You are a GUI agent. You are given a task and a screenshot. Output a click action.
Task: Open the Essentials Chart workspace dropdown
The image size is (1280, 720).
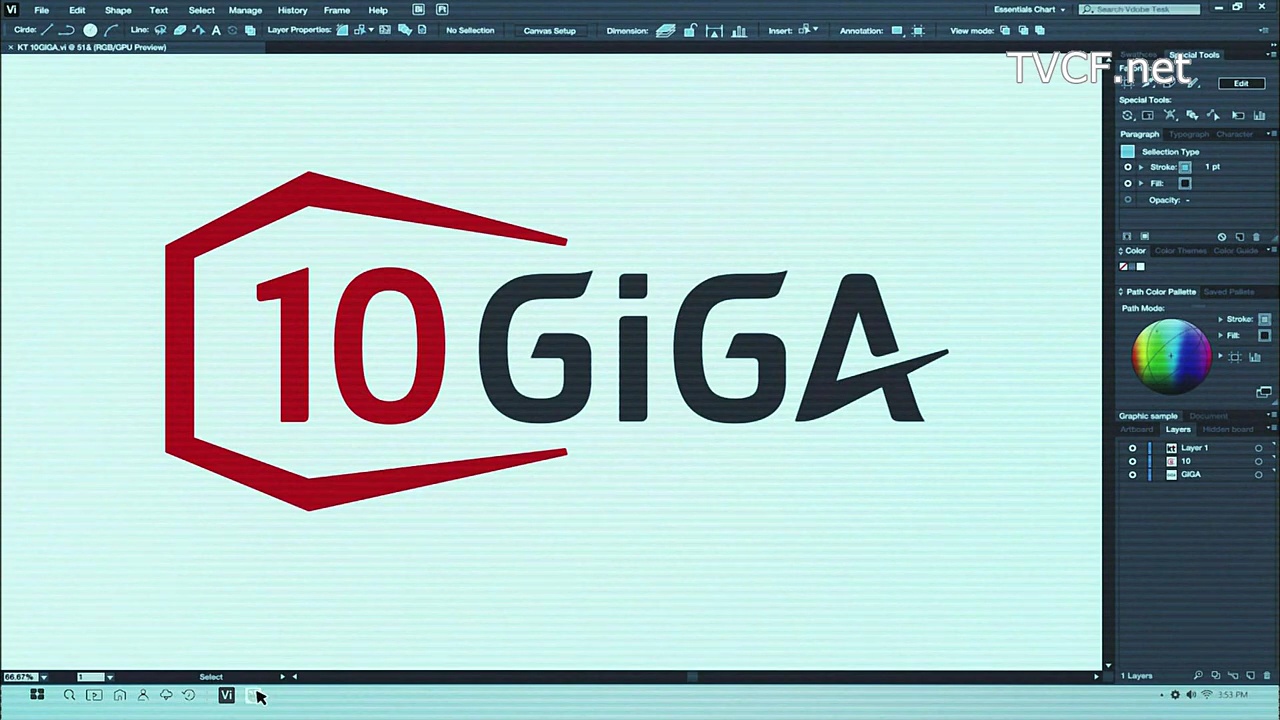(x=1029, y=10)
